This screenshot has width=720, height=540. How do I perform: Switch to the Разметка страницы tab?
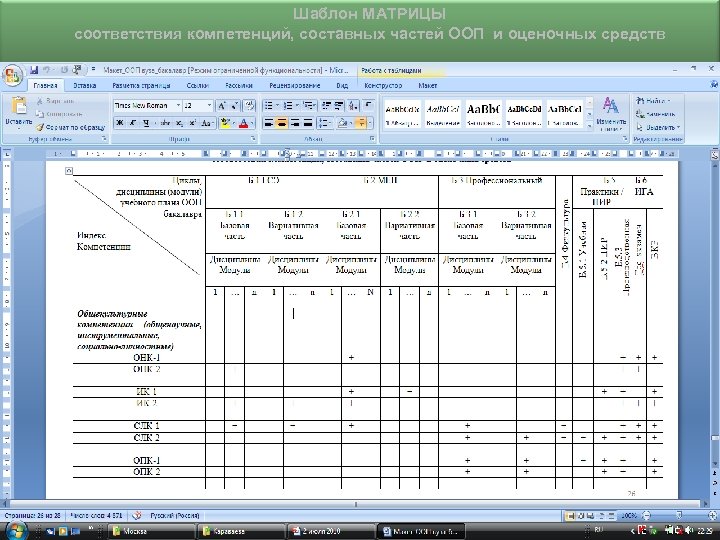coord(141,85)
